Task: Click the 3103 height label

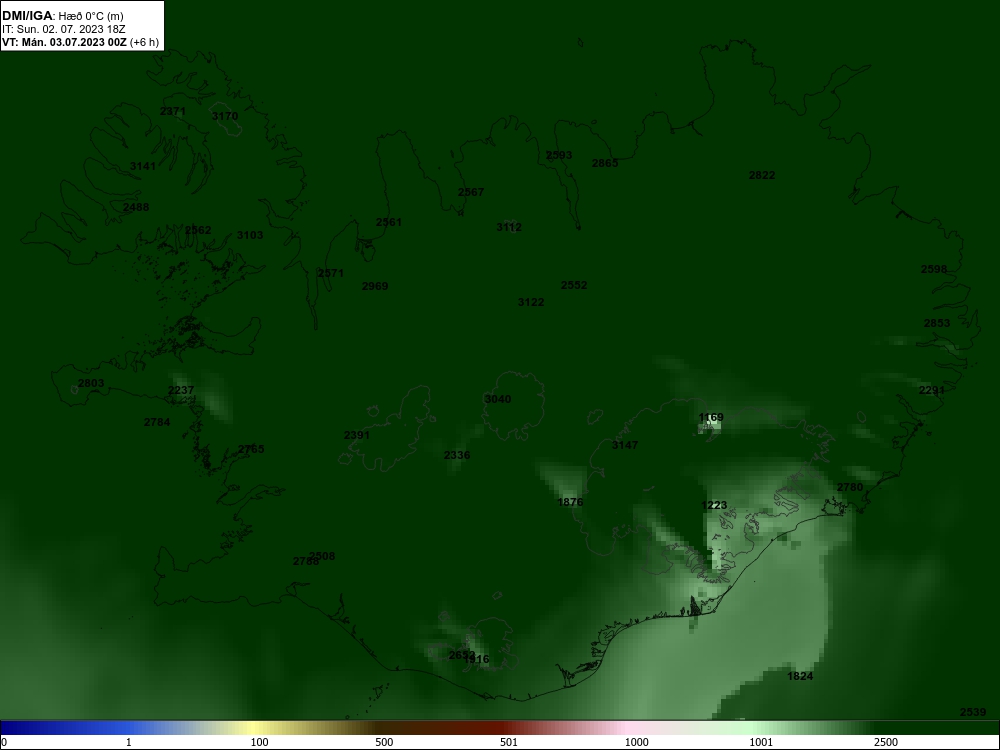Action: pyautogui.click(x=250, y=235)
